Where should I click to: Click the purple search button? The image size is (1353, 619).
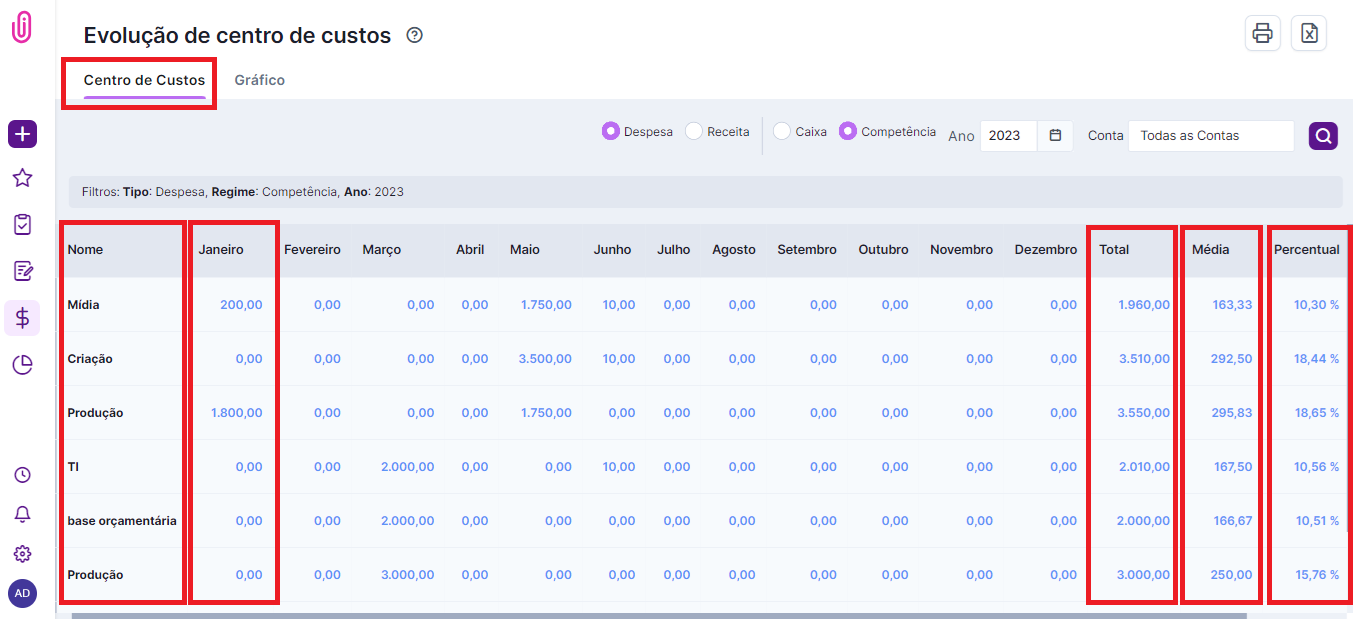pyautogui.click(x=1323, y=136)
